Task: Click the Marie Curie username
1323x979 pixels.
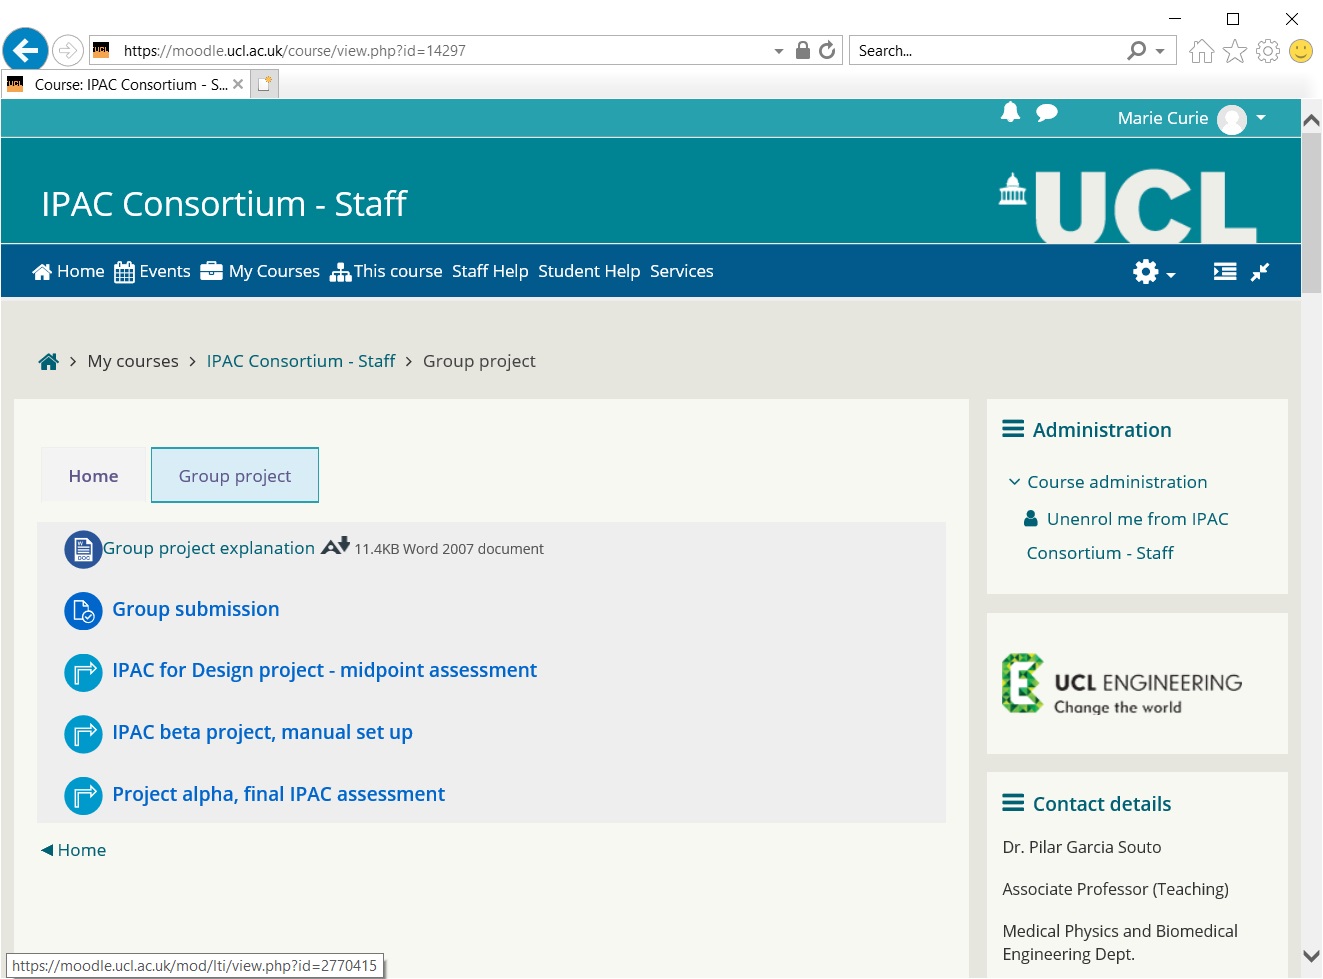Action: 1163,118
